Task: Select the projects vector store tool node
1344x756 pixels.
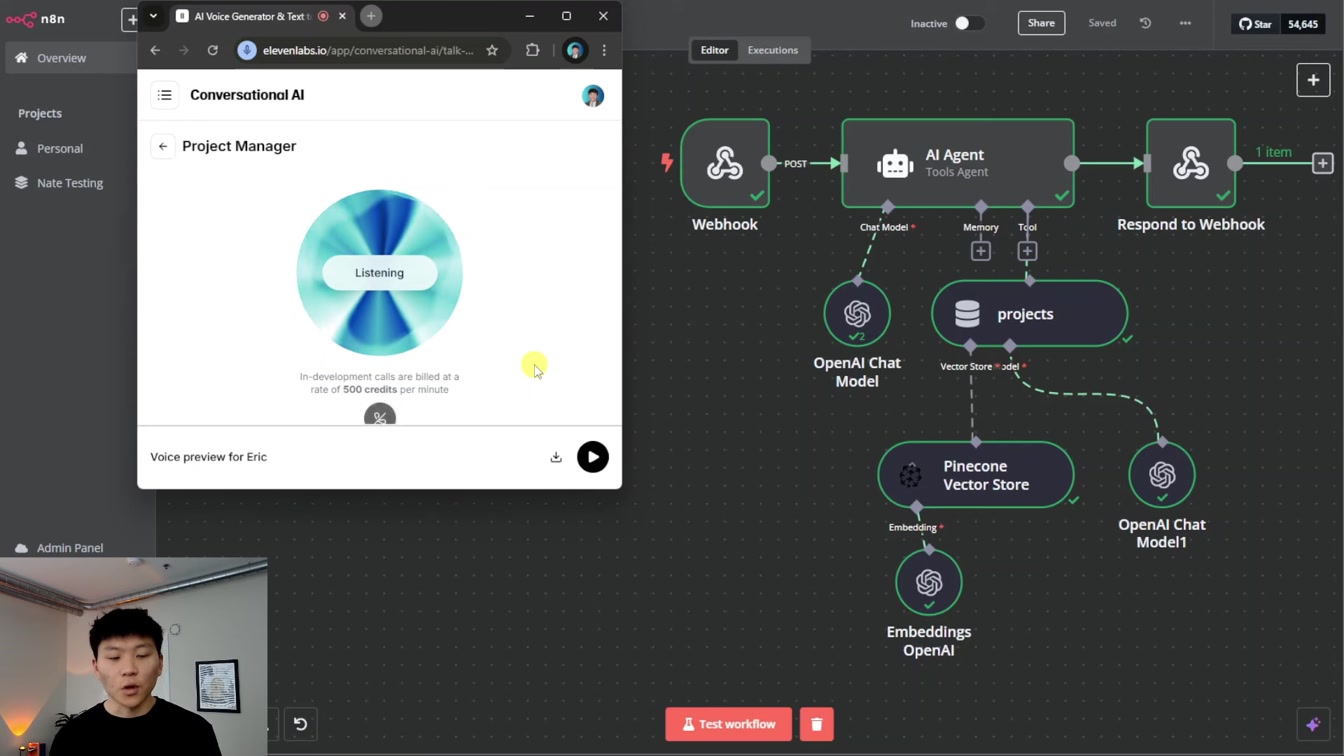Action: pyautogui.click(x=1029, y=314)
